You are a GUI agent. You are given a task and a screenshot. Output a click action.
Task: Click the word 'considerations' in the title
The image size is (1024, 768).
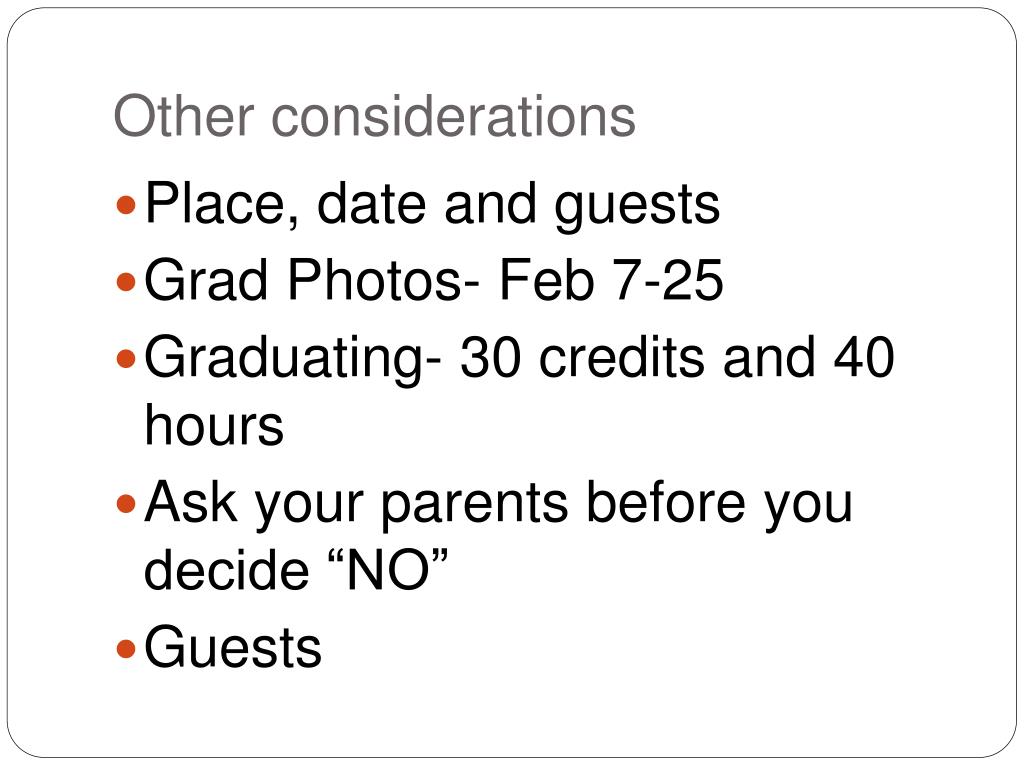pyautogui.click(x=453, y=116)
